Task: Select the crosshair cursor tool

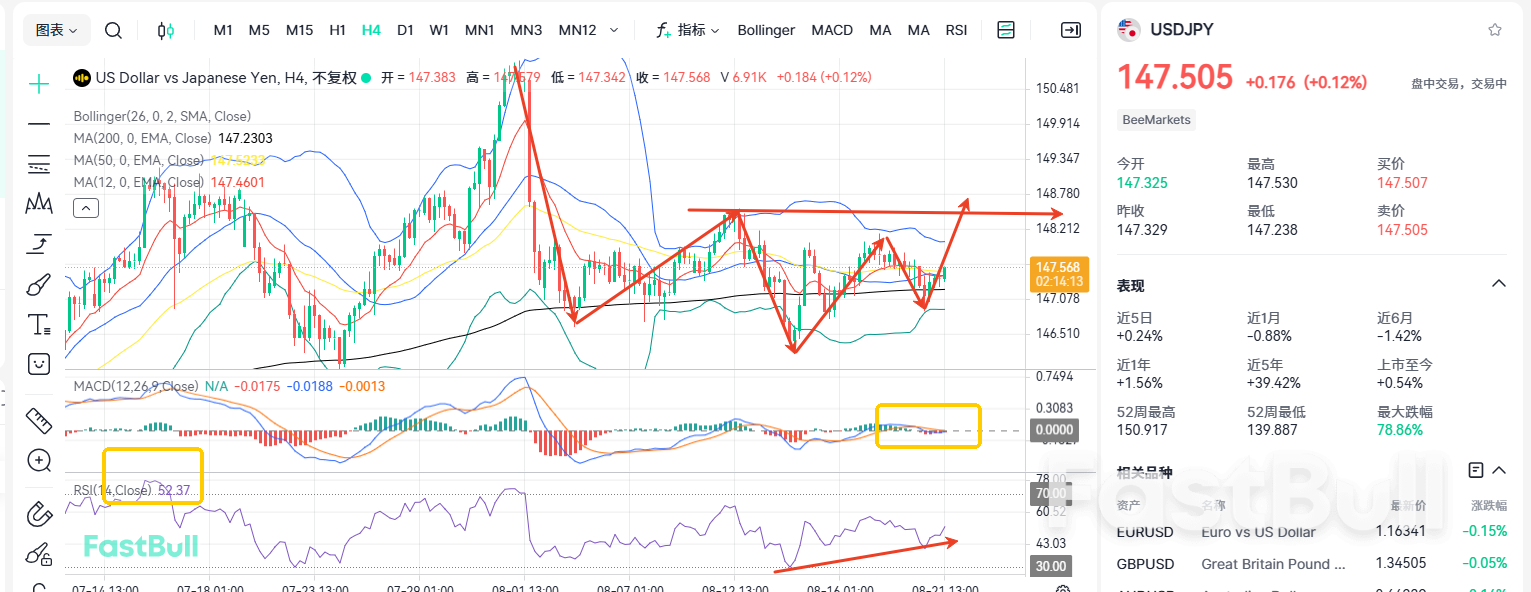Action: point(39,84)
